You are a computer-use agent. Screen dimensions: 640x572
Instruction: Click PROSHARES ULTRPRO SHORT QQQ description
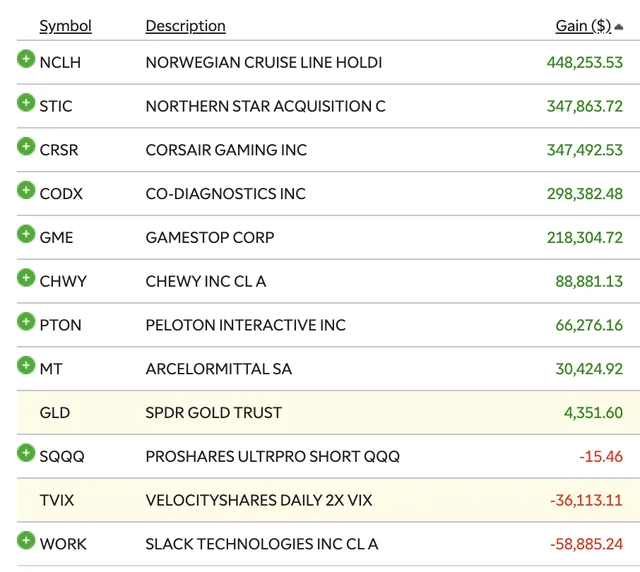[x=273, y=456]
